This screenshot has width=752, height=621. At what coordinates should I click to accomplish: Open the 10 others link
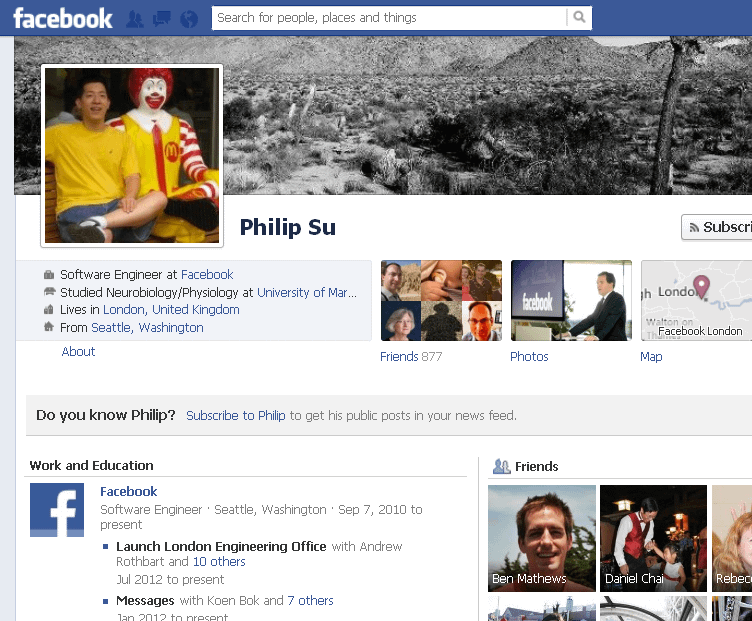pyautogui.click(x=219, y=562)
